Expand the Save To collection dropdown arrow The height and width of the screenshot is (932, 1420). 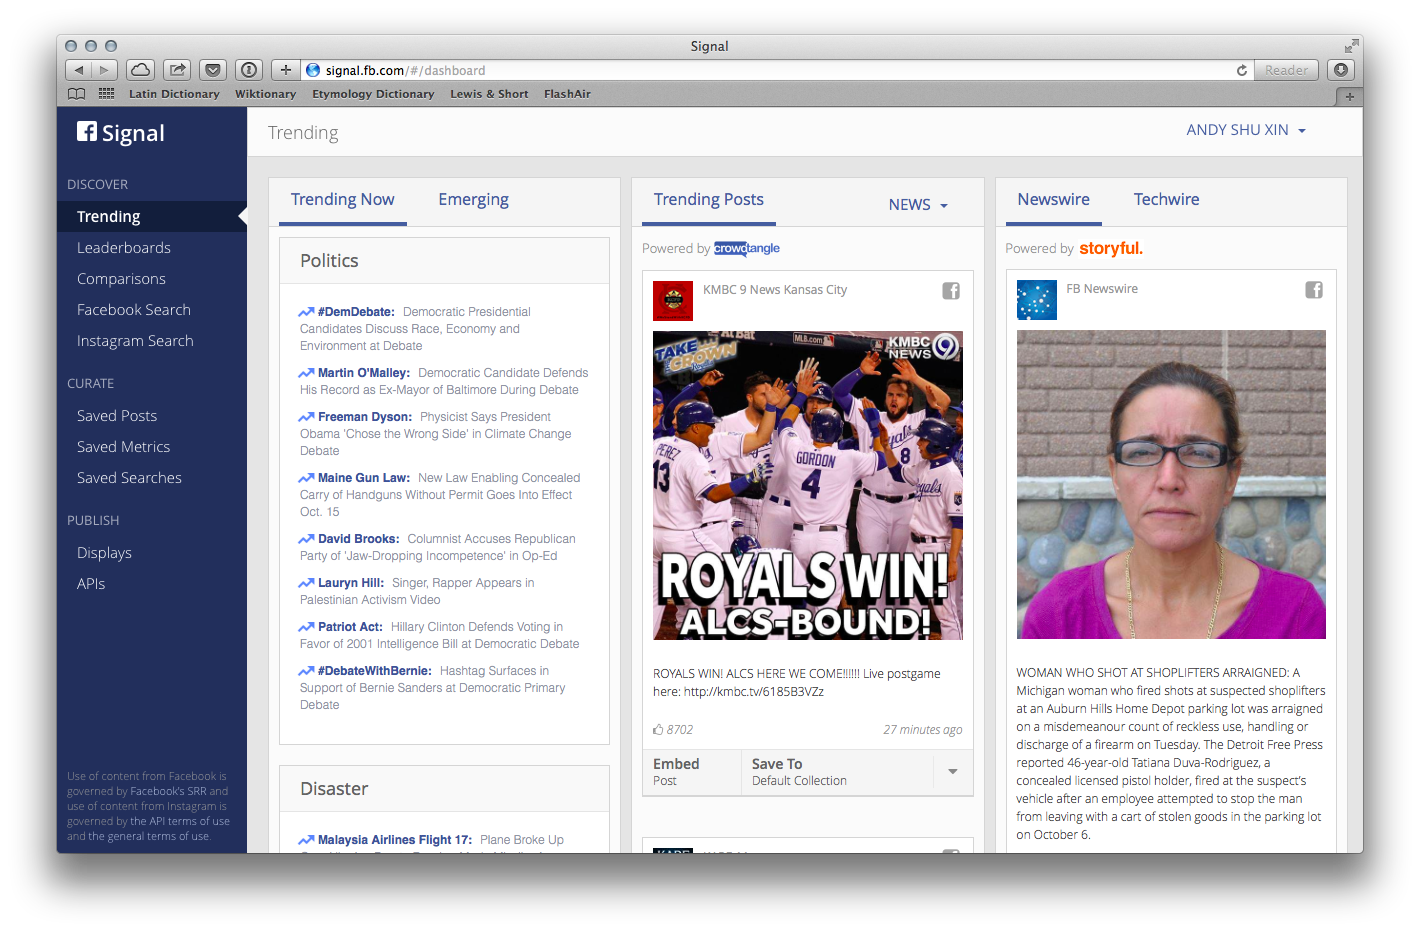[953, 772]
